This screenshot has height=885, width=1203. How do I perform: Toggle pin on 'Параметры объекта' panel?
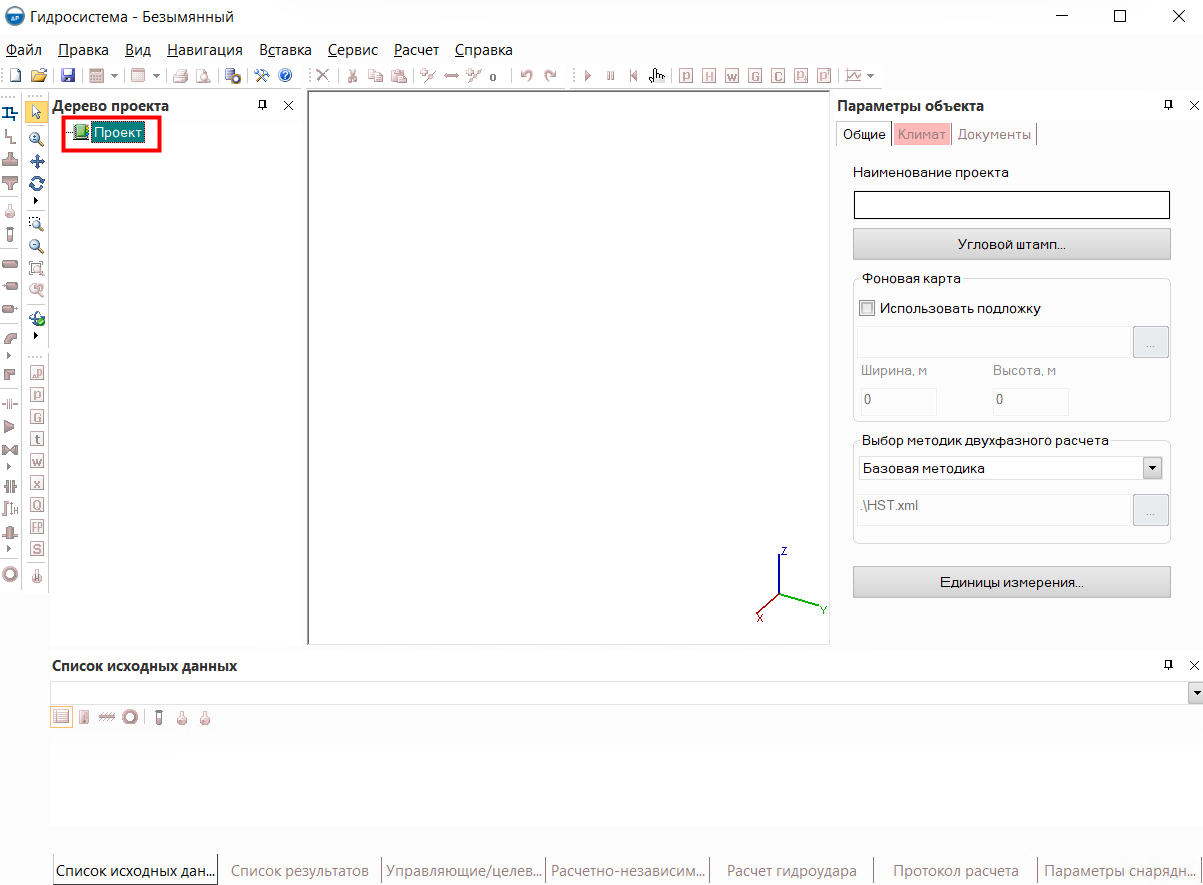pyautogui.click(x=1167, y=106)
